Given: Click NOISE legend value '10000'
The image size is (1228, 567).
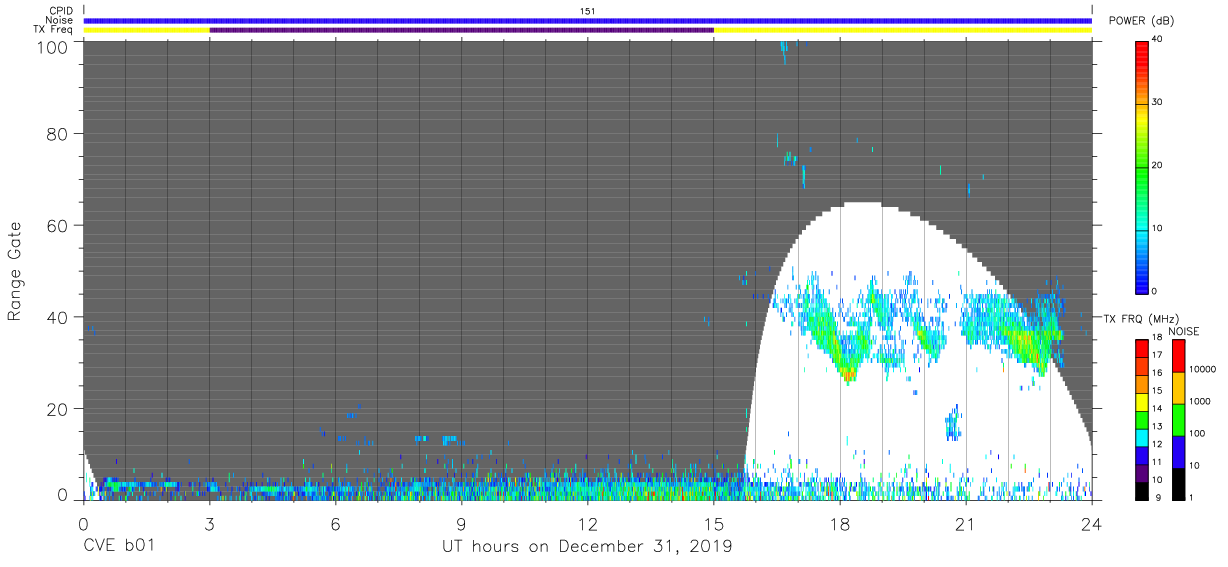Looking at the screenshot, I should (x=1202, y=369).
